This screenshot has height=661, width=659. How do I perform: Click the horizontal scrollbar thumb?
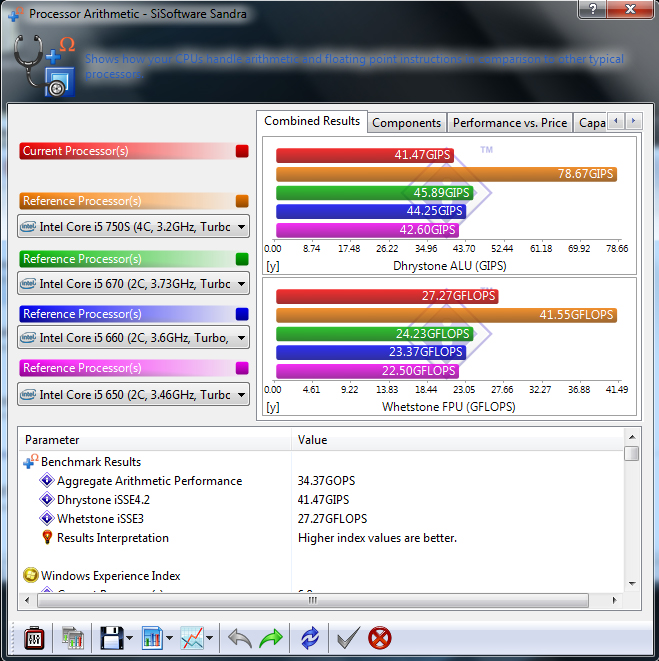[x=312, y=600]
